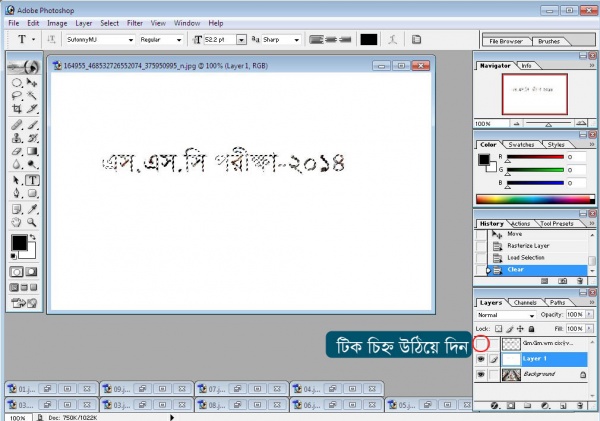Select the Elliptical Marquee tool
600x421 pixels.
(16, 83)
